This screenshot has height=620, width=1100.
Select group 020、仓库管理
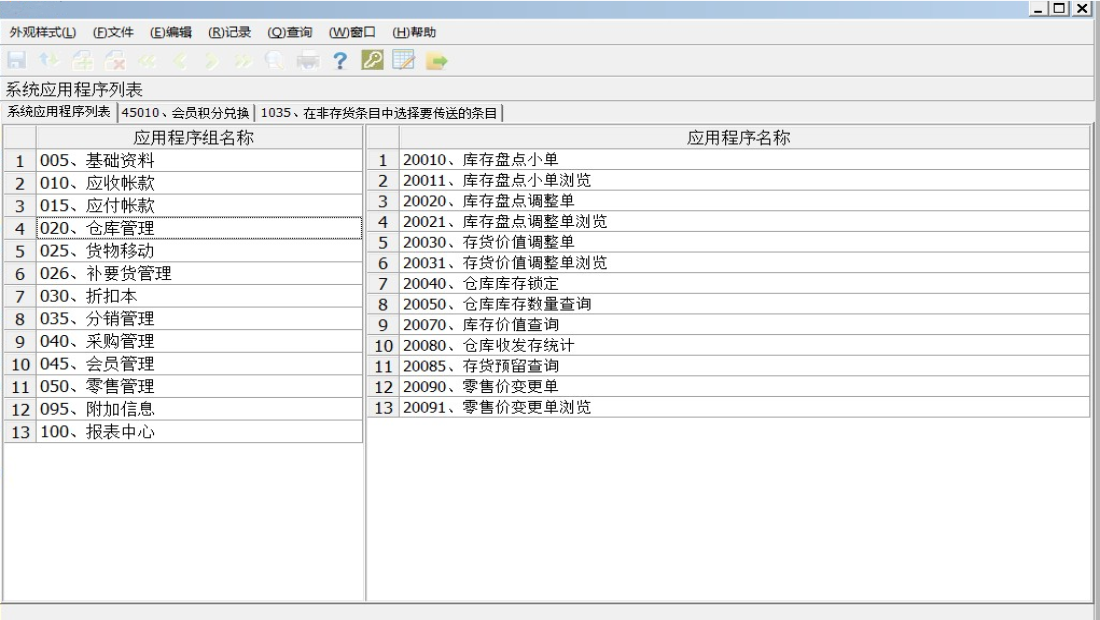click(x=199, y=228)
